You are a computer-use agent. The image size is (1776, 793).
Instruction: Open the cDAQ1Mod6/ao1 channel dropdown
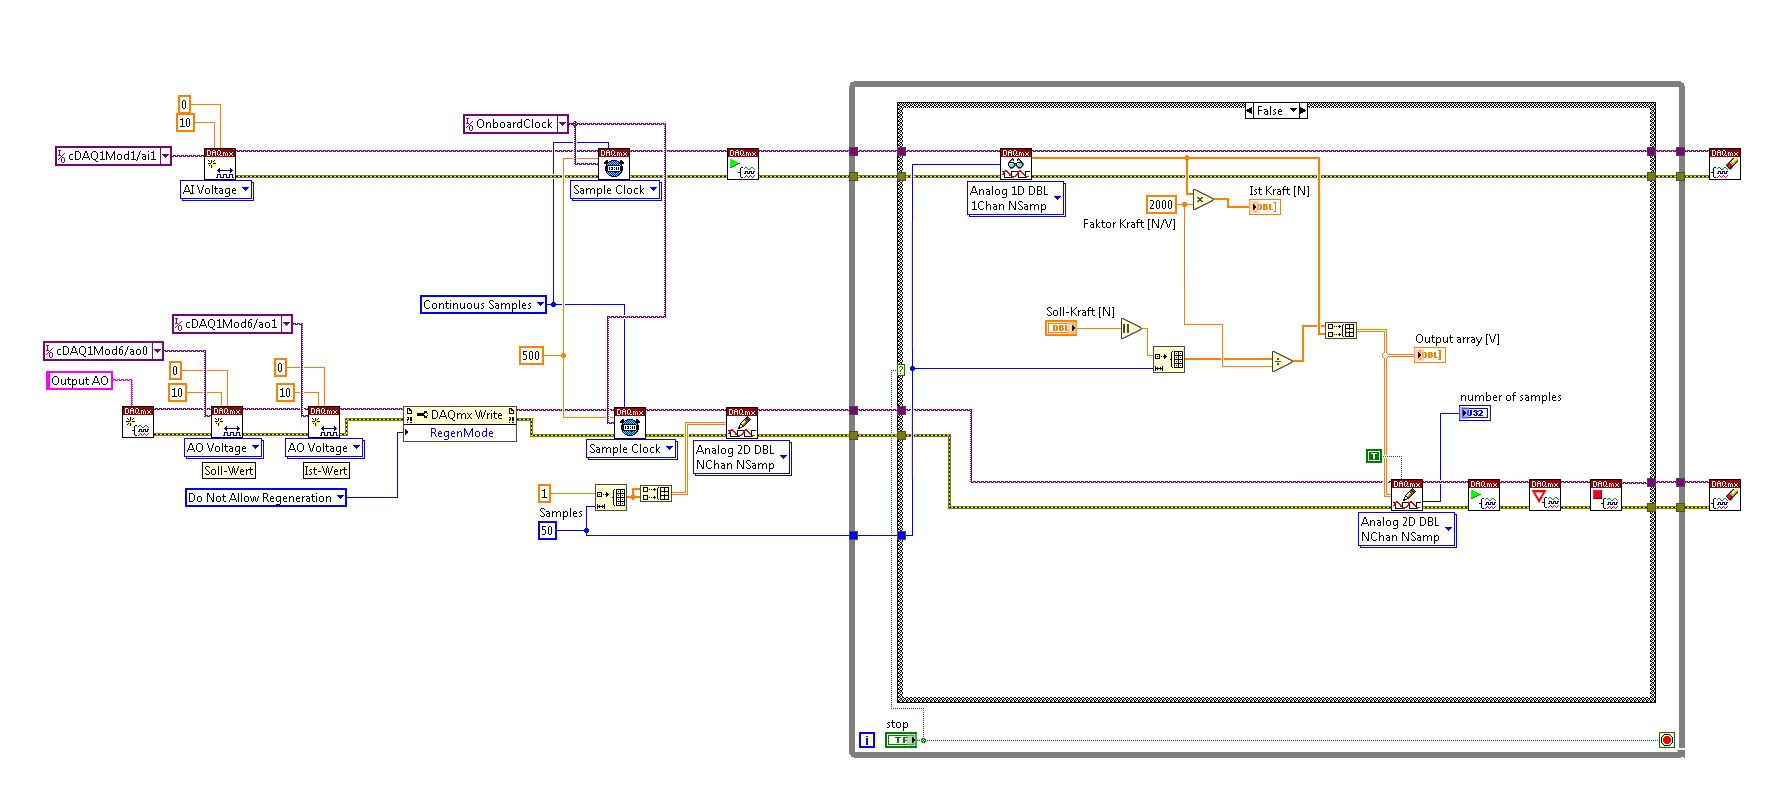[287, 324]
